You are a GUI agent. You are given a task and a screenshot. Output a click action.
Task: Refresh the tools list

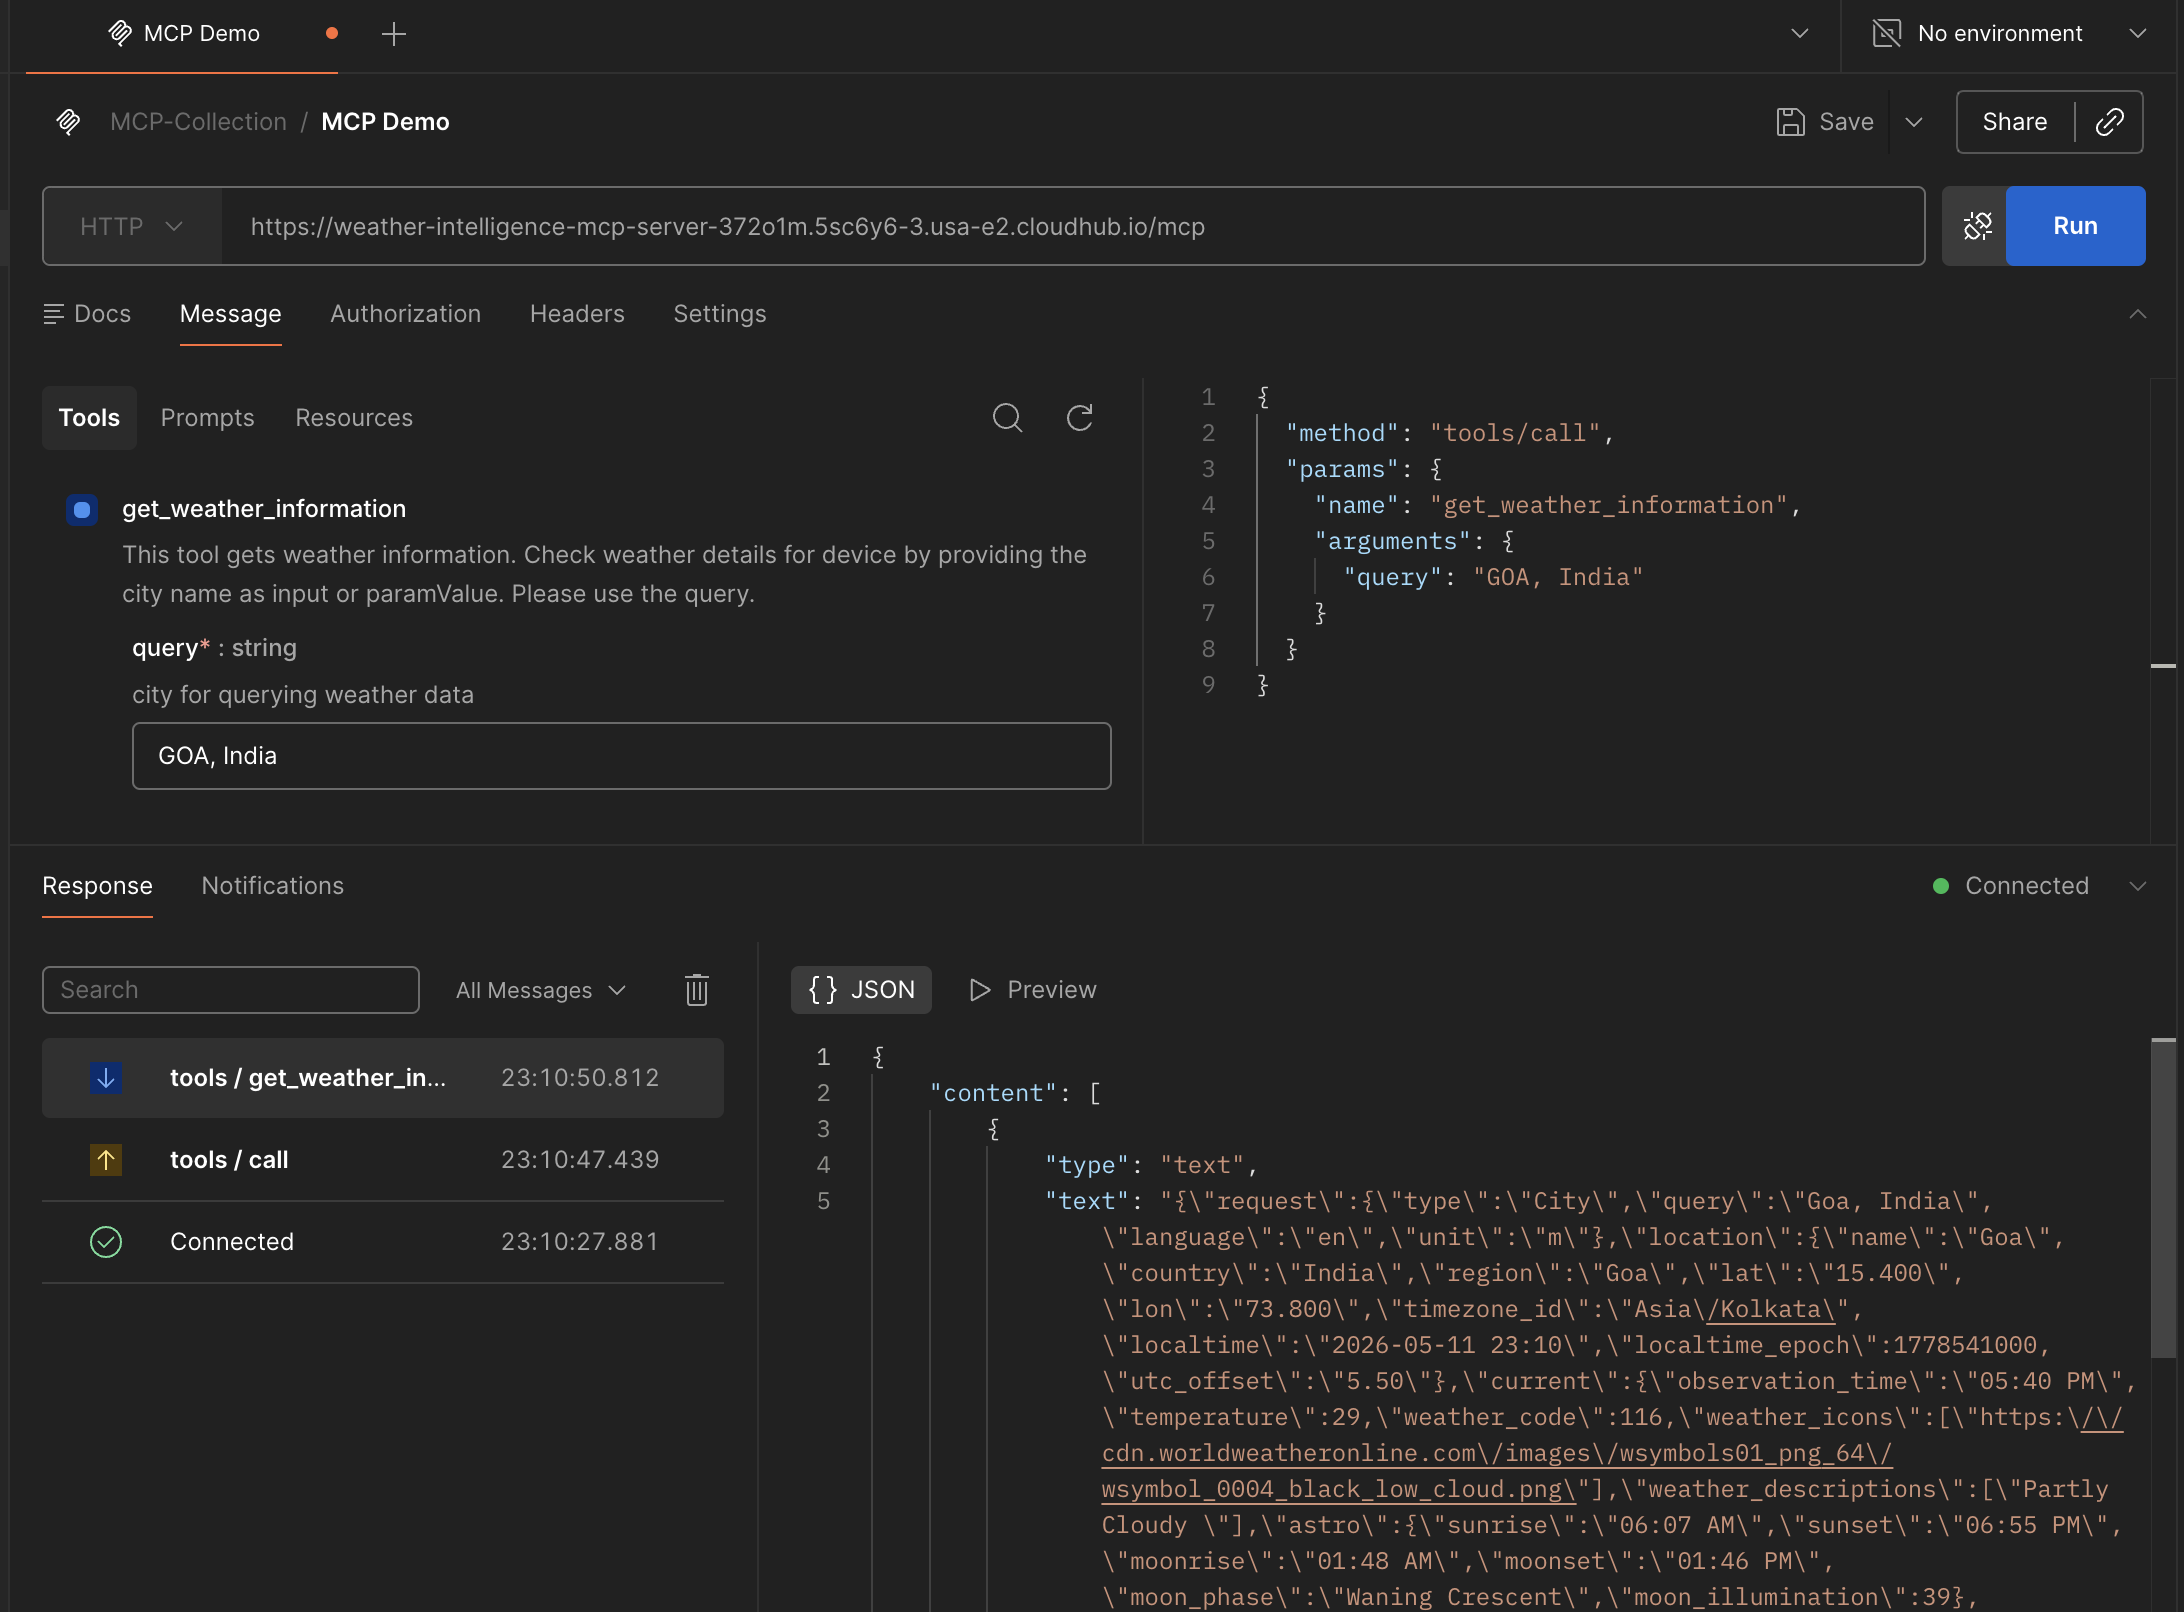coord(1079,418)
